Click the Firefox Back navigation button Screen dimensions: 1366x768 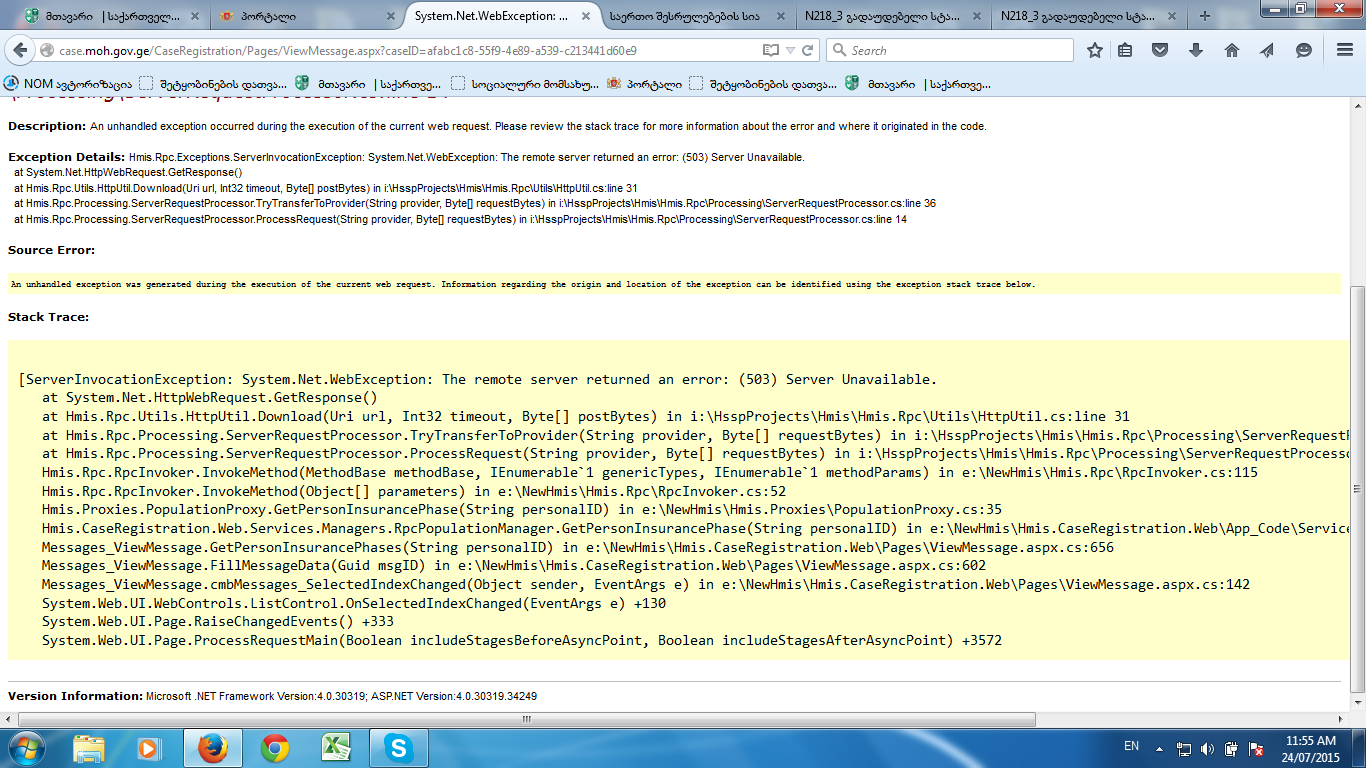(x=20, y=51)
